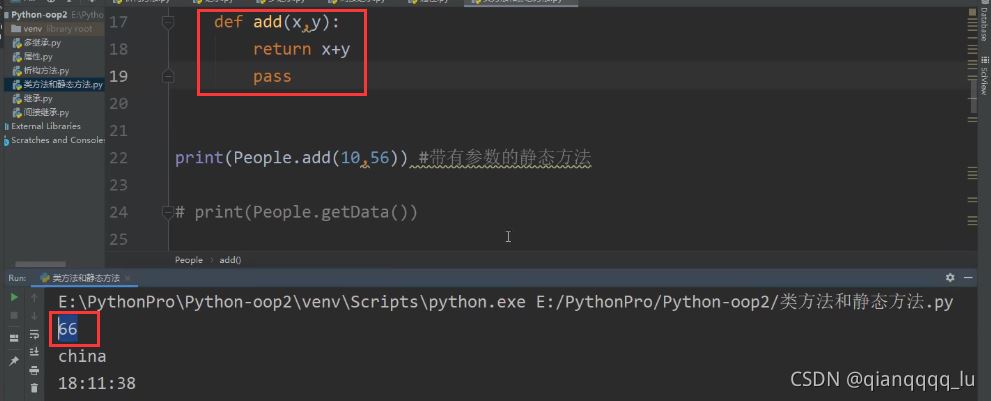Click the 'china' console output
Viewport: 991px width, 401px height.
coord(82,357)
